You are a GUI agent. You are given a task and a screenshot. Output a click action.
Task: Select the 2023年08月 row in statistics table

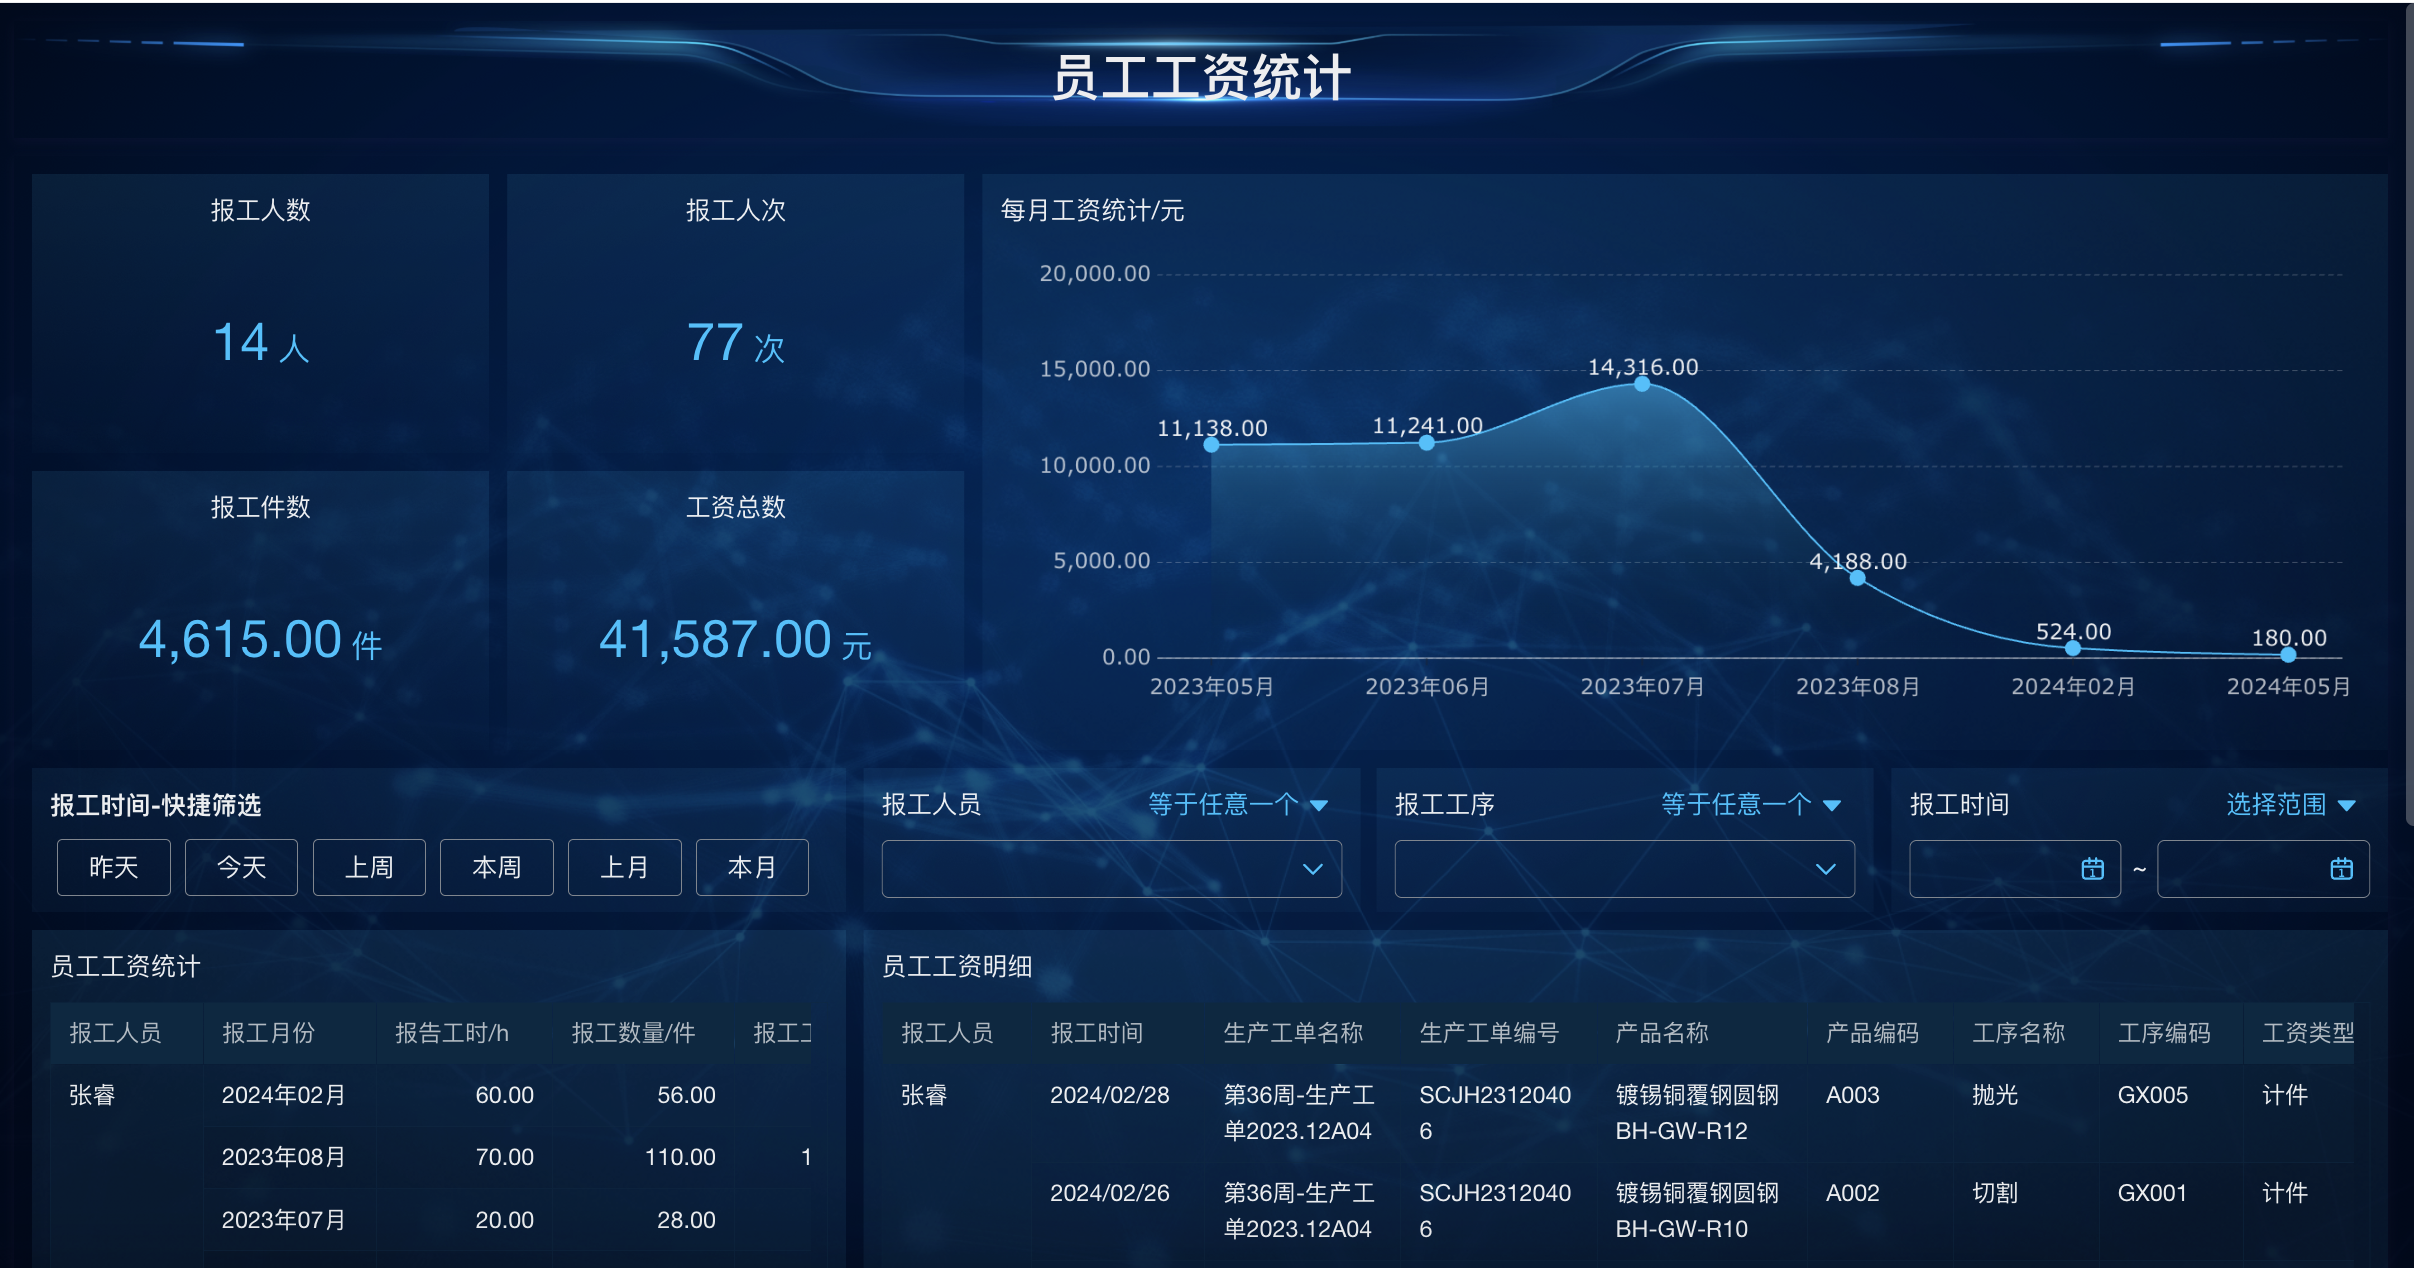507,1157
